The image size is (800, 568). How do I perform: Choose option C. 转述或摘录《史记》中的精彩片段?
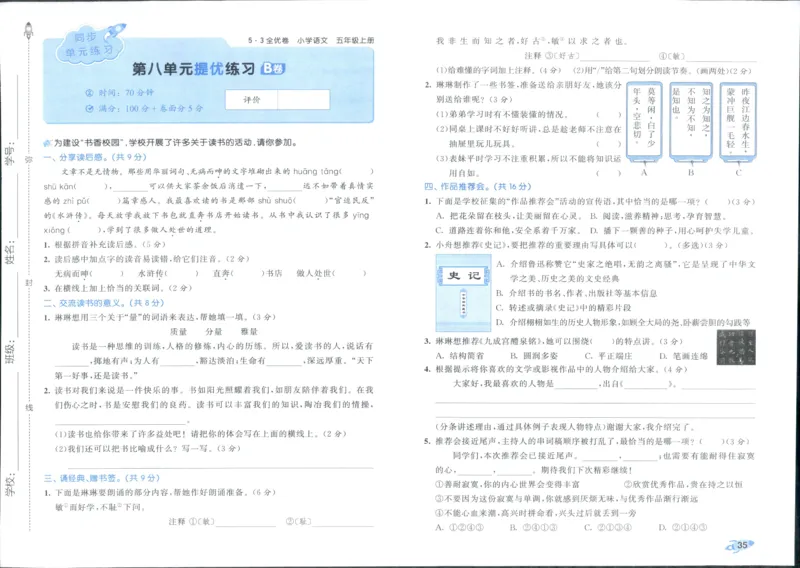[564, 308]
